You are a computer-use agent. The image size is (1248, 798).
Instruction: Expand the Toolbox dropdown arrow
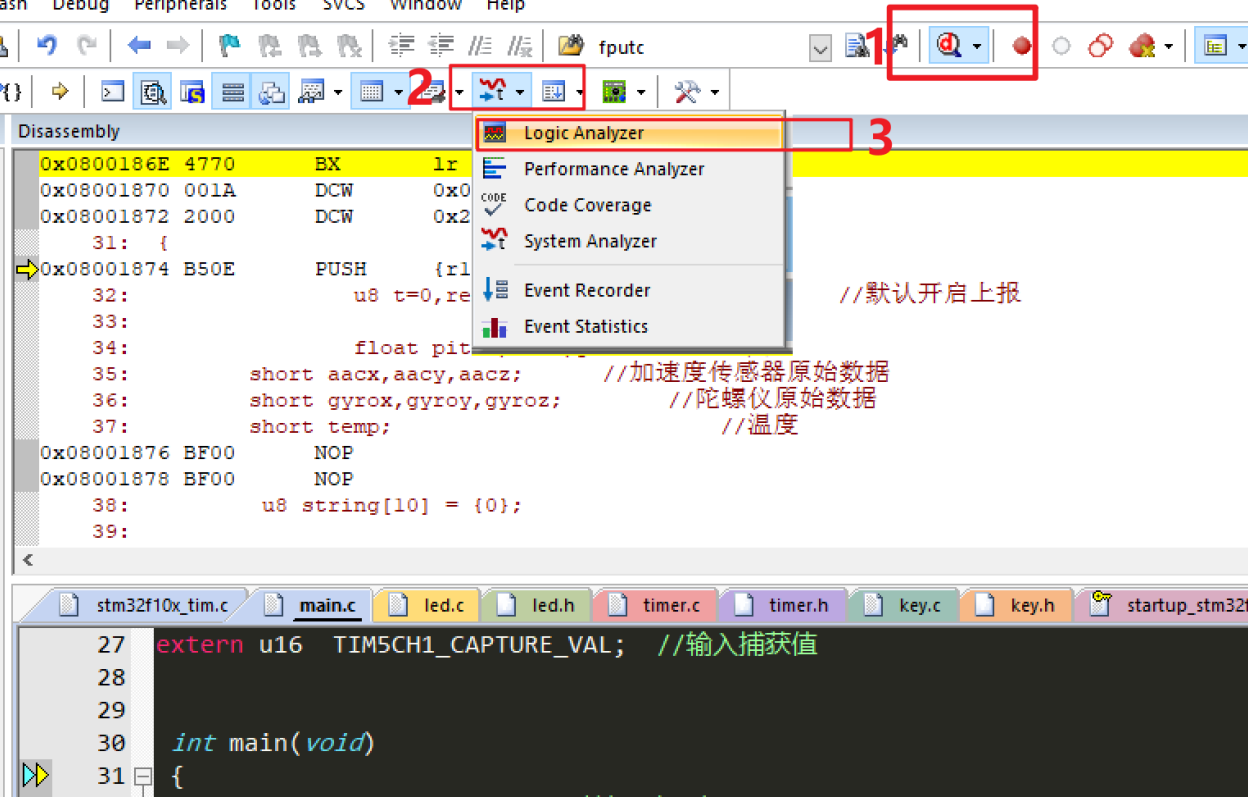click(x=714, y=93)
